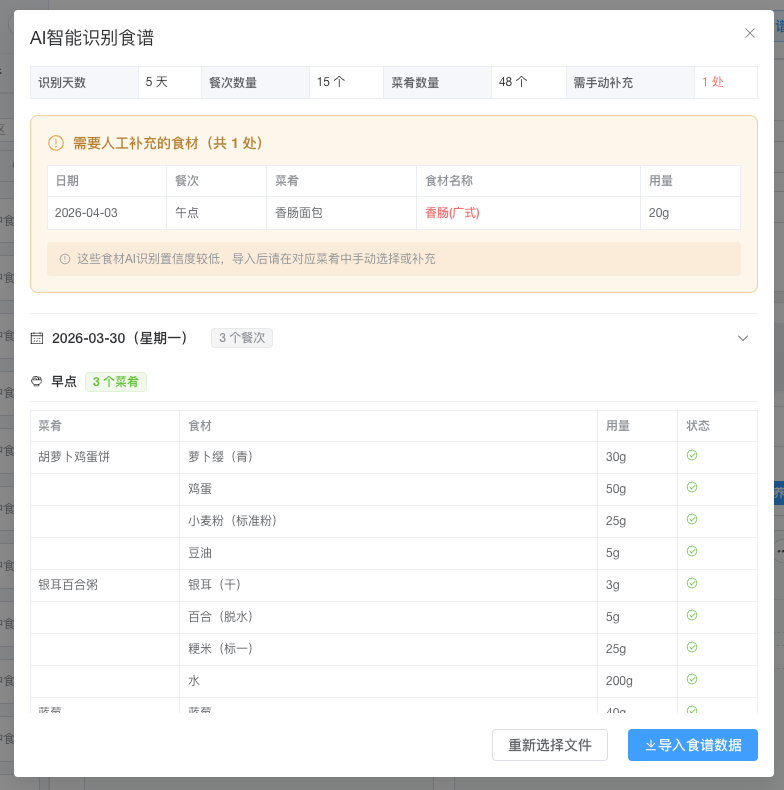This screenshot has height=790, width=784.
Task: Click the status check icon for 粳米（标一）
Action: point(692,647)
